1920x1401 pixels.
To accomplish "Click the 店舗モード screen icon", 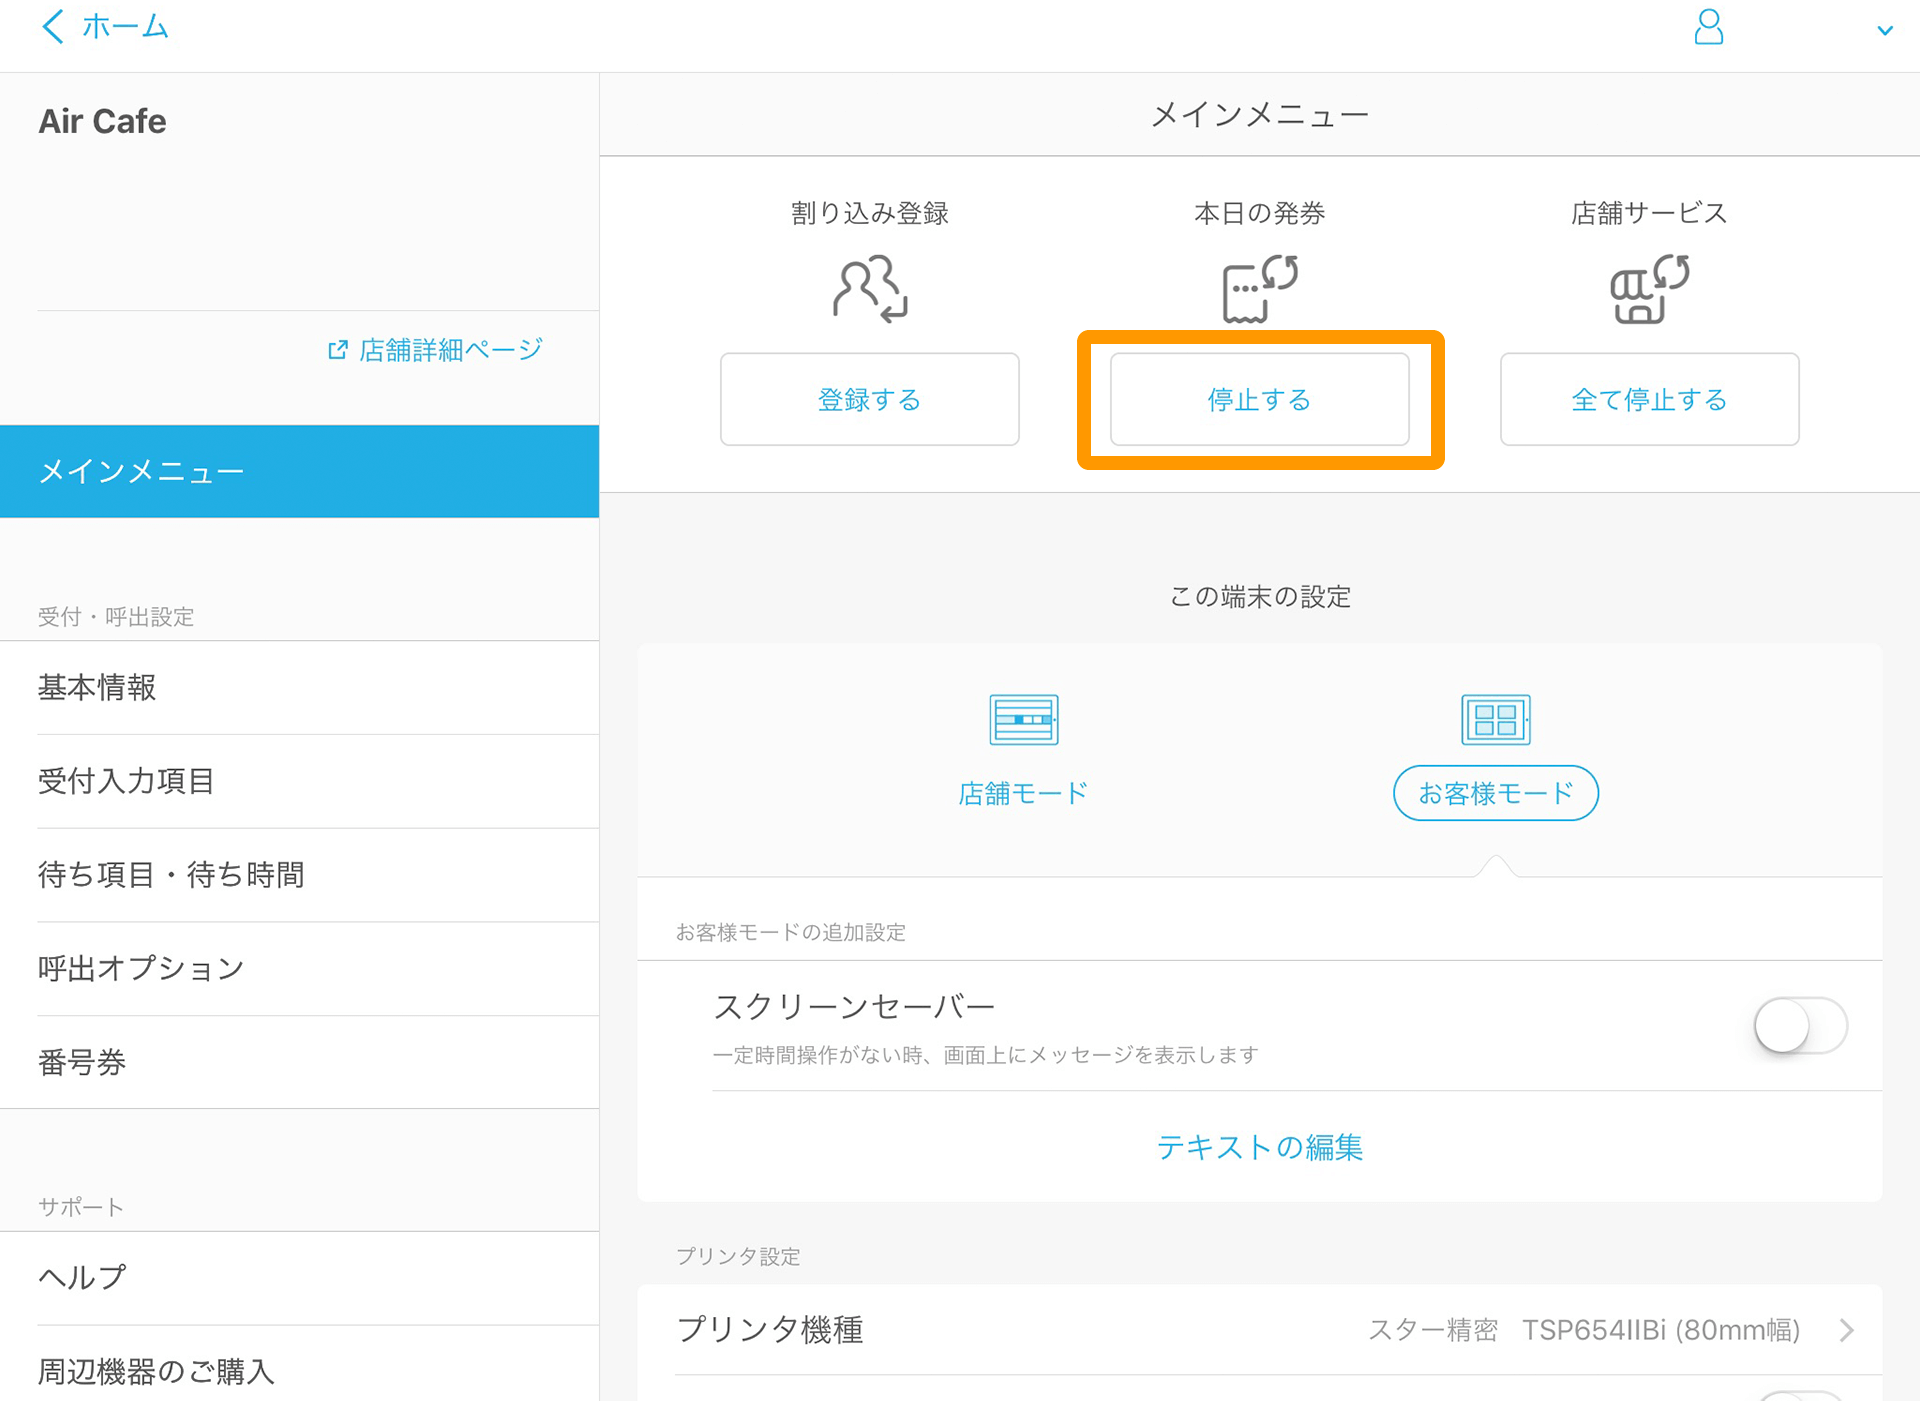I will pos(1024,719).
